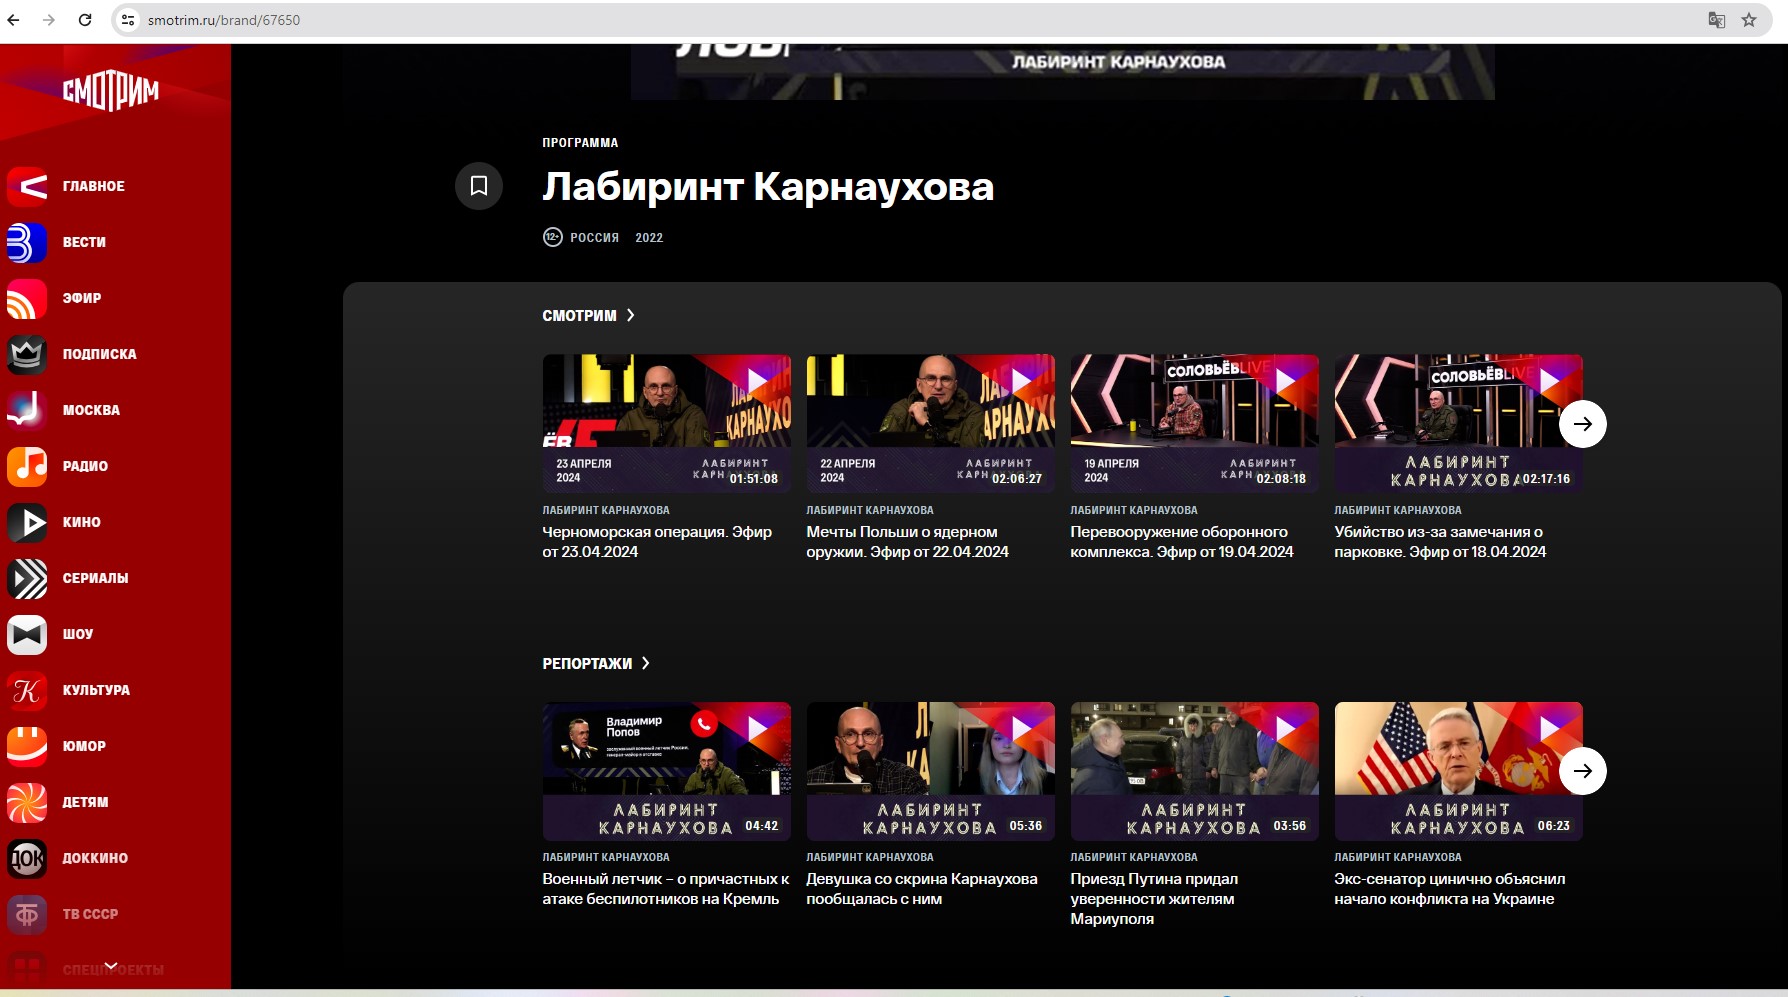Open 'Убийство из-за замечания о парковке' title
The width and height of the screenshot is (1788, 997).
pyautogui.click(x=1440, y=542)
